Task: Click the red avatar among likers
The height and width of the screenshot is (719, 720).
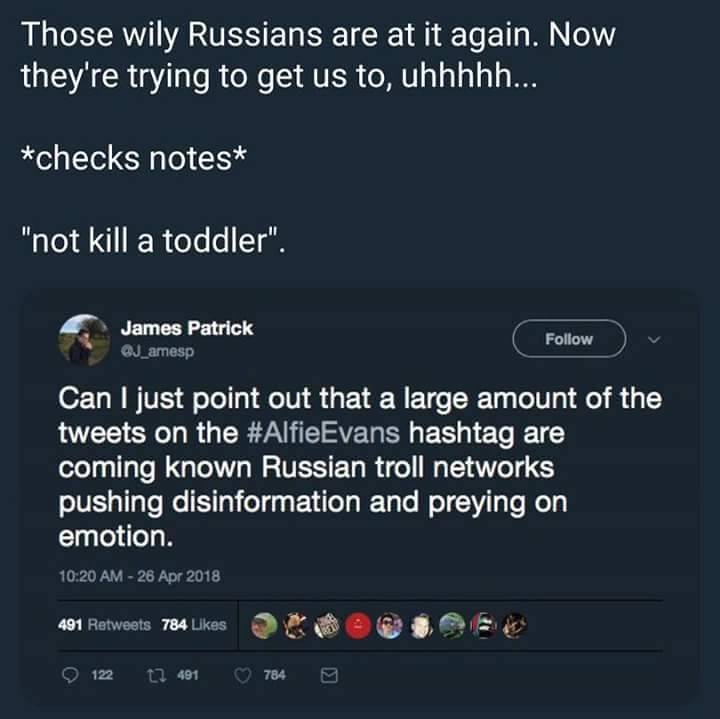Action: (357, 625)
